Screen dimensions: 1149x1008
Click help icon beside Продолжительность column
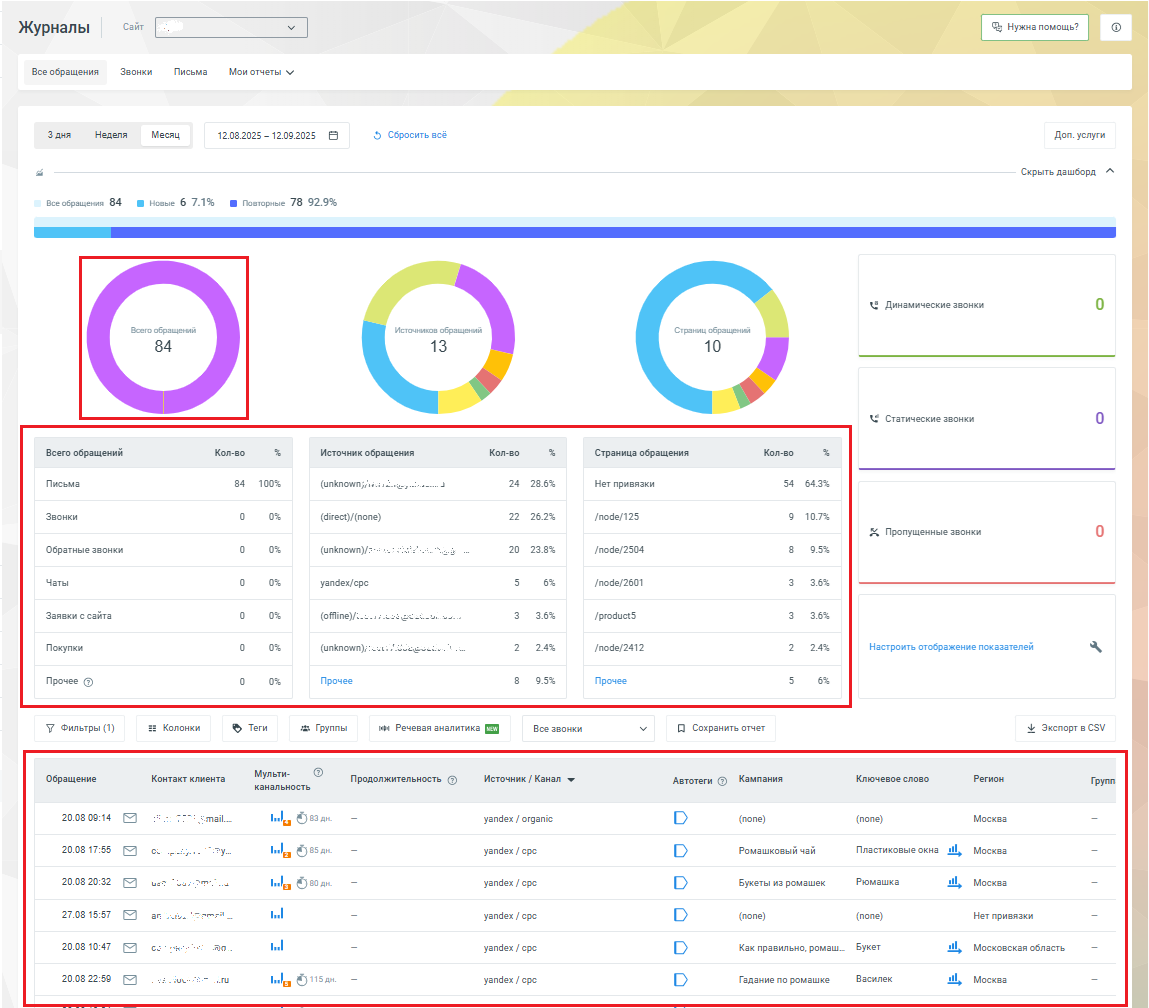click(452, 780)
